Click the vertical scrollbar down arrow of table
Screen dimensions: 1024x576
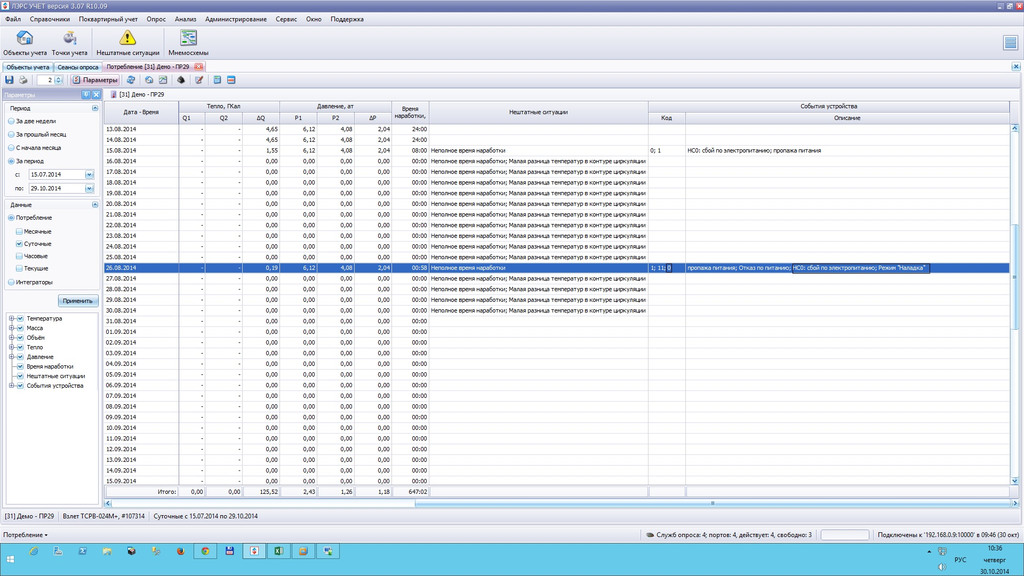tap(1014, 481)
